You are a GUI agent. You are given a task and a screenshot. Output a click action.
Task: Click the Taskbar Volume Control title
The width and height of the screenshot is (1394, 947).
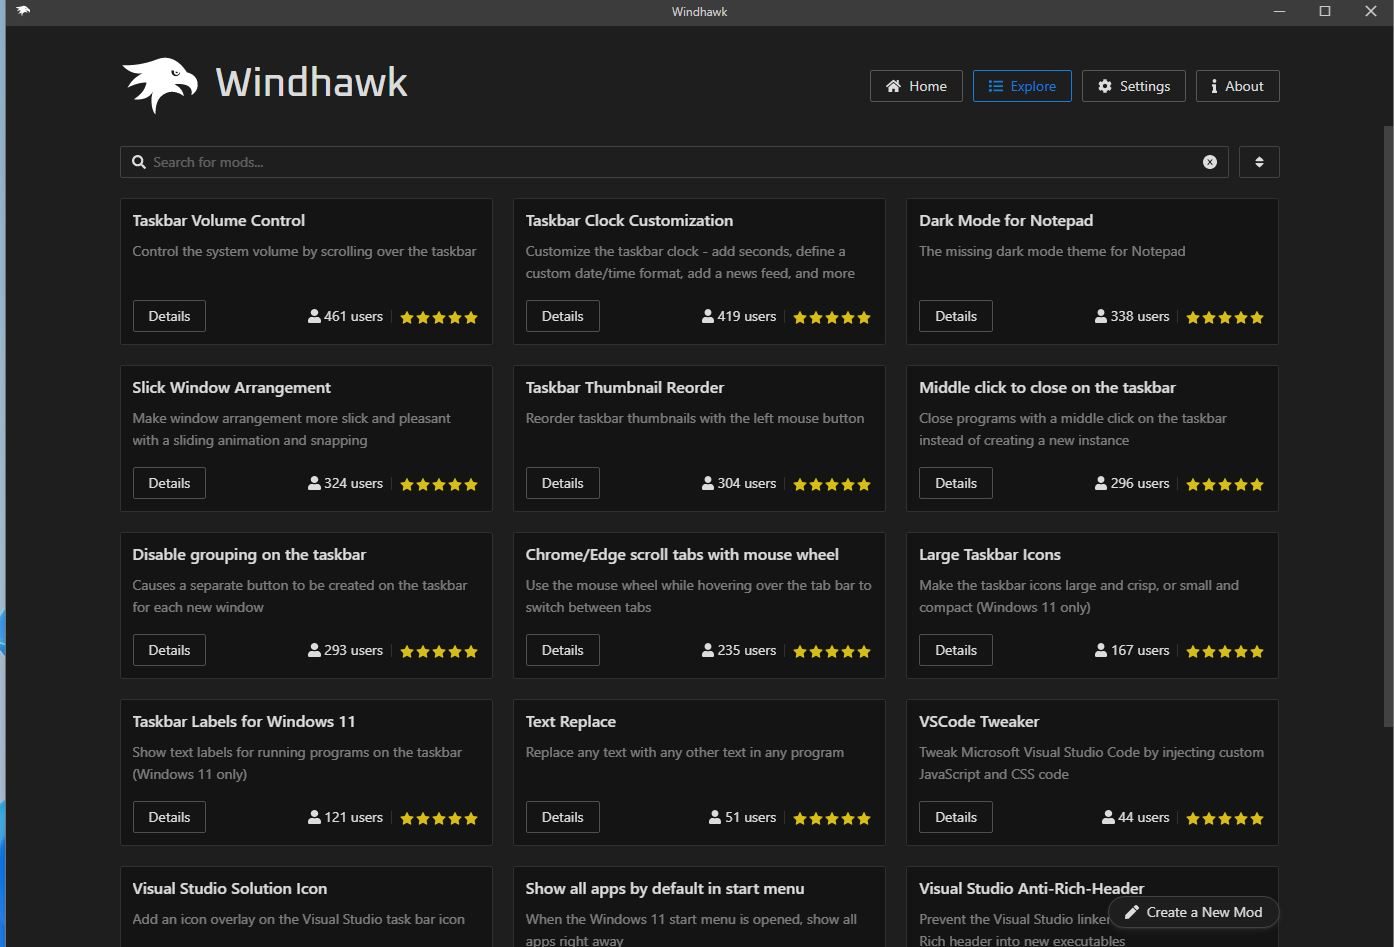219,221
